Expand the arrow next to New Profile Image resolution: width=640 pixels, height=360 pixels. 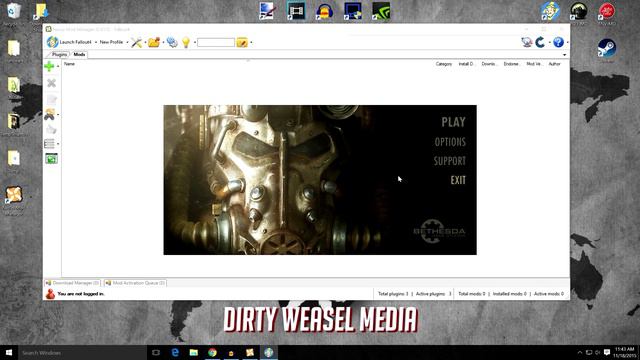click(127, 42)
